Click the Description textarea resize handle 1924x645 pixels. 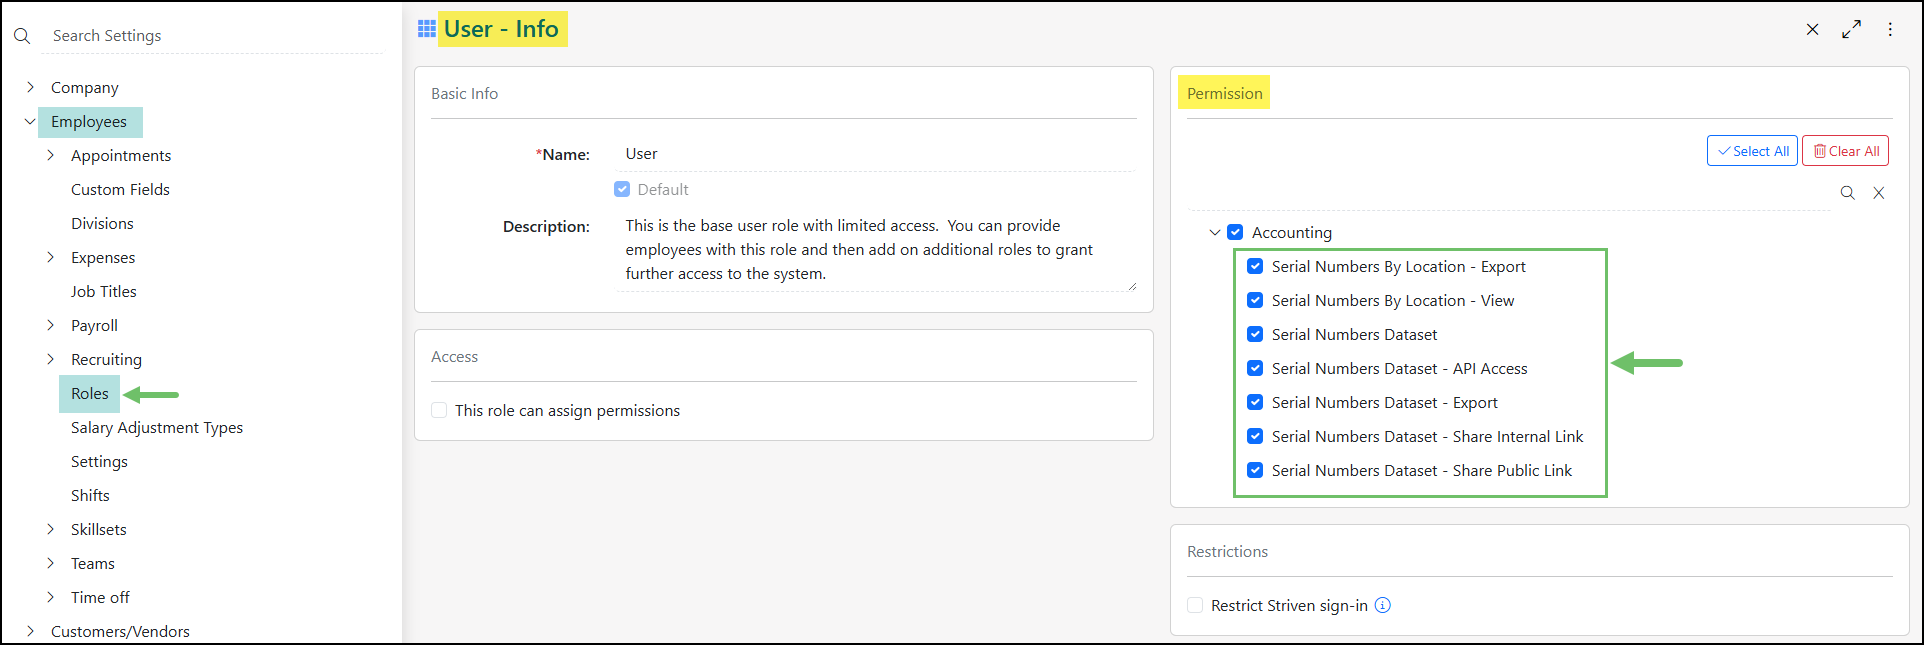pyautogui.click(x=1132, y=286)
